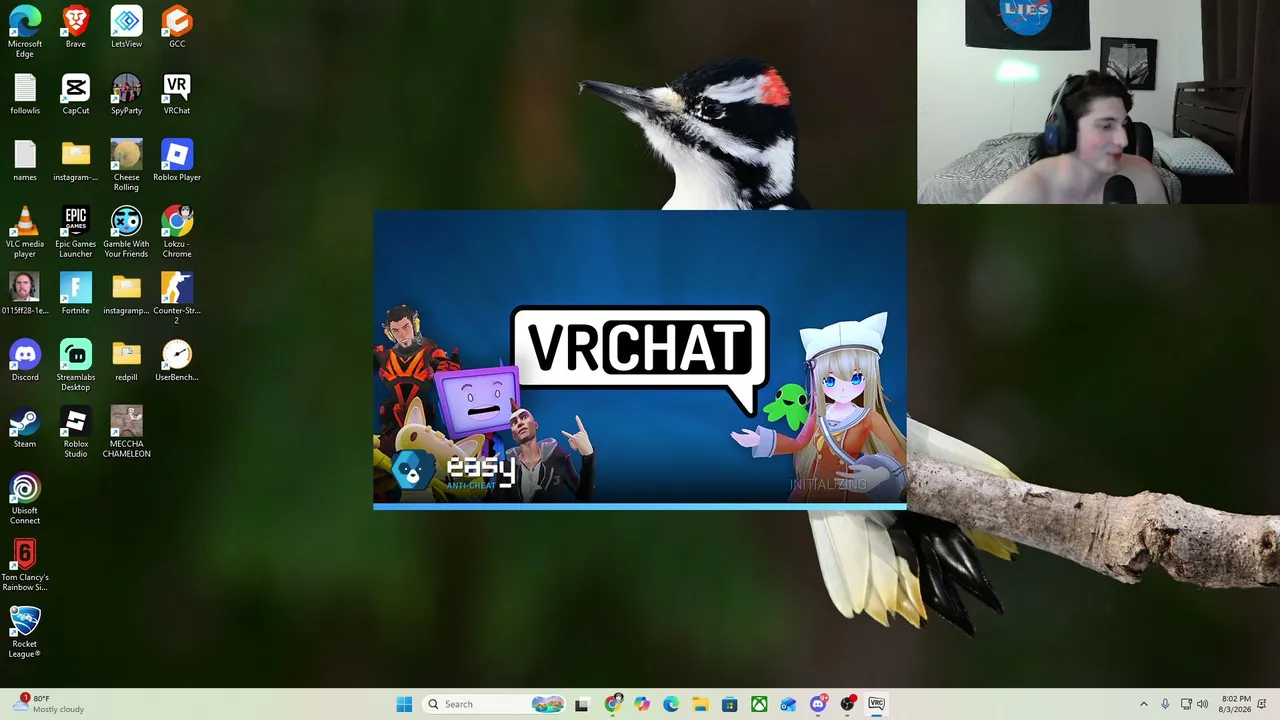
Task: Open Microsoft Edge from the taskbar
Action: pos(671,704)
